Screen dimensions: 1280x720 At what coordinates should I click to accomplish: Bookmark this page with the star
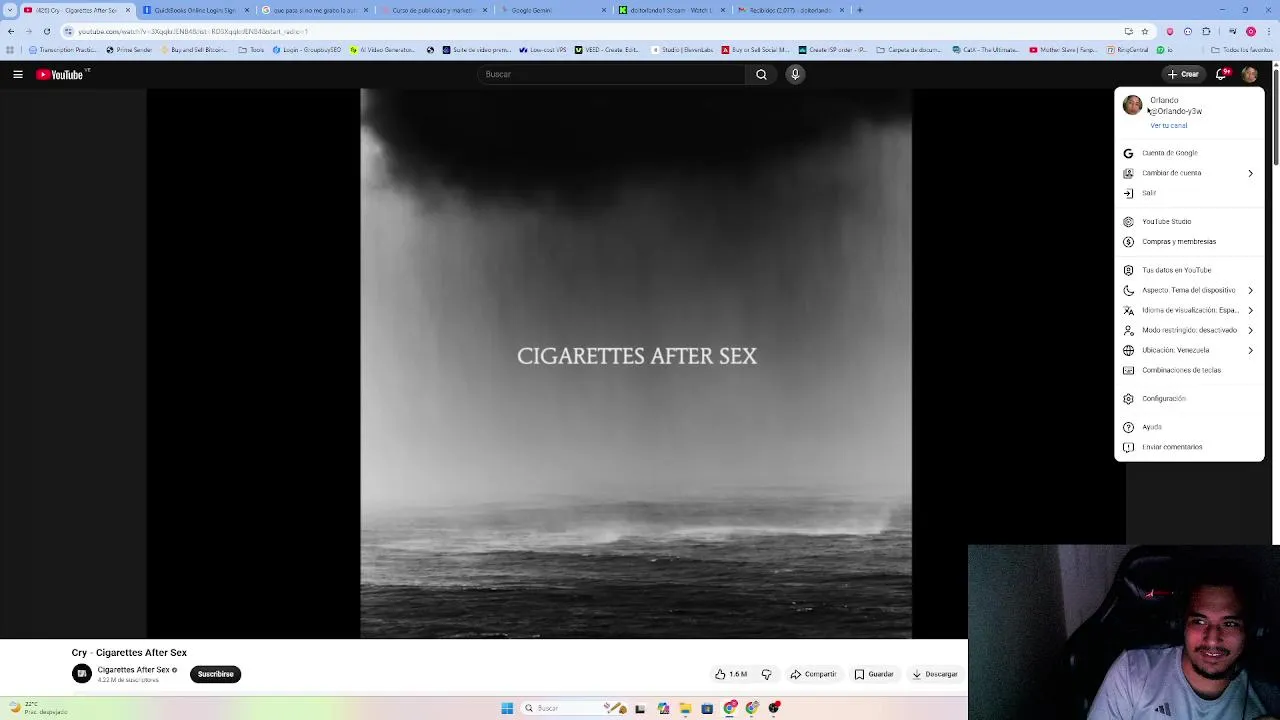[x=1145, y=31]
